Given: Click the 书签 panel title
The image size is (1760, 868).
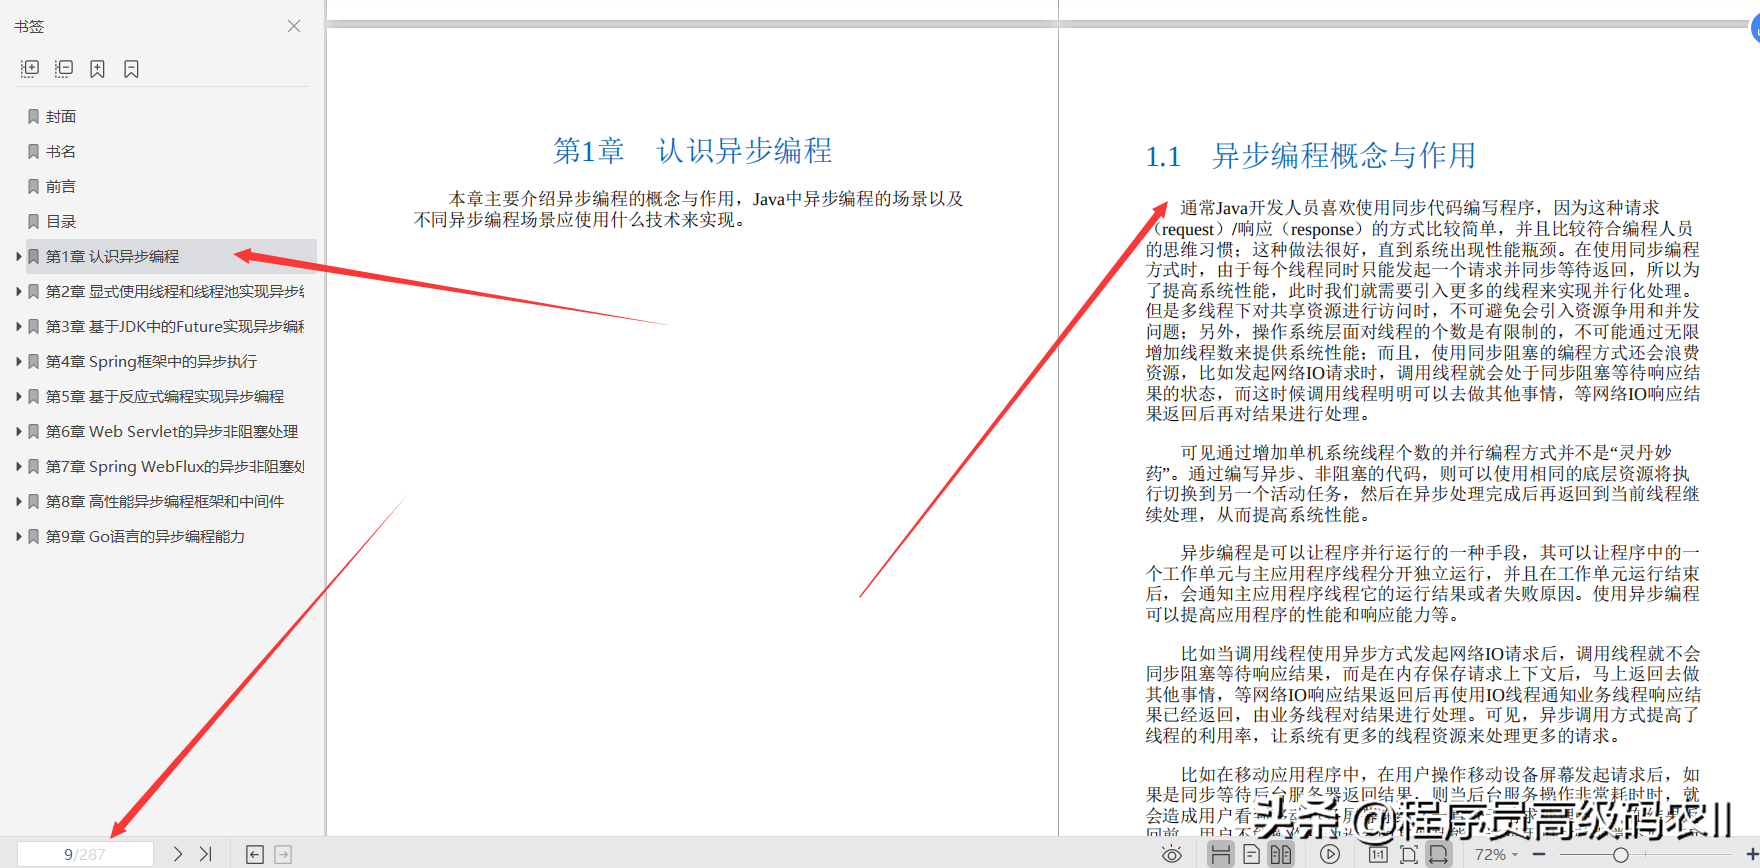Looking at the screenshot, I should coord(29,26).
